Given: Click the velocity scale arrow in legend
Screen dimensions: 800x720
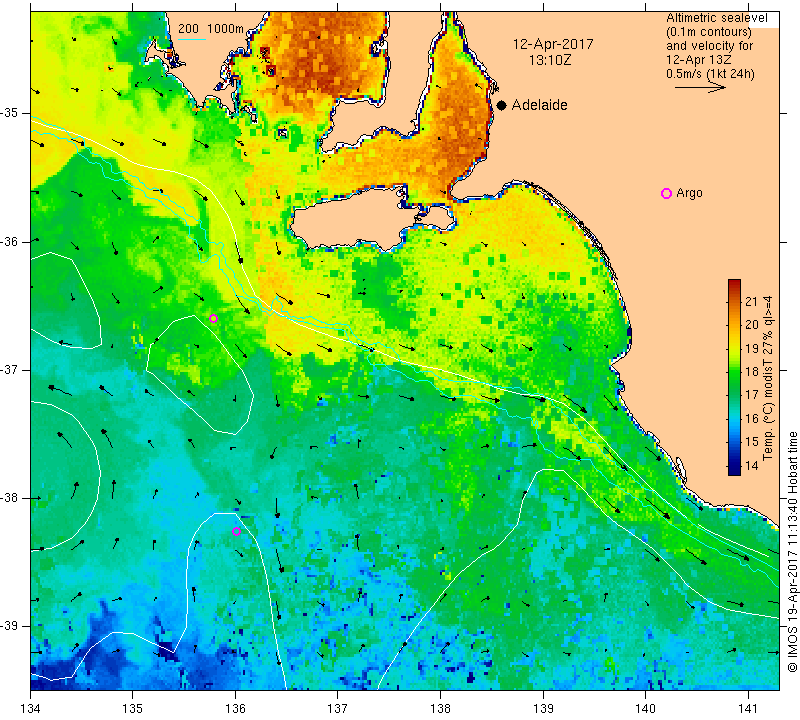Looking at the screenshot, I should (x=700, y=88).
